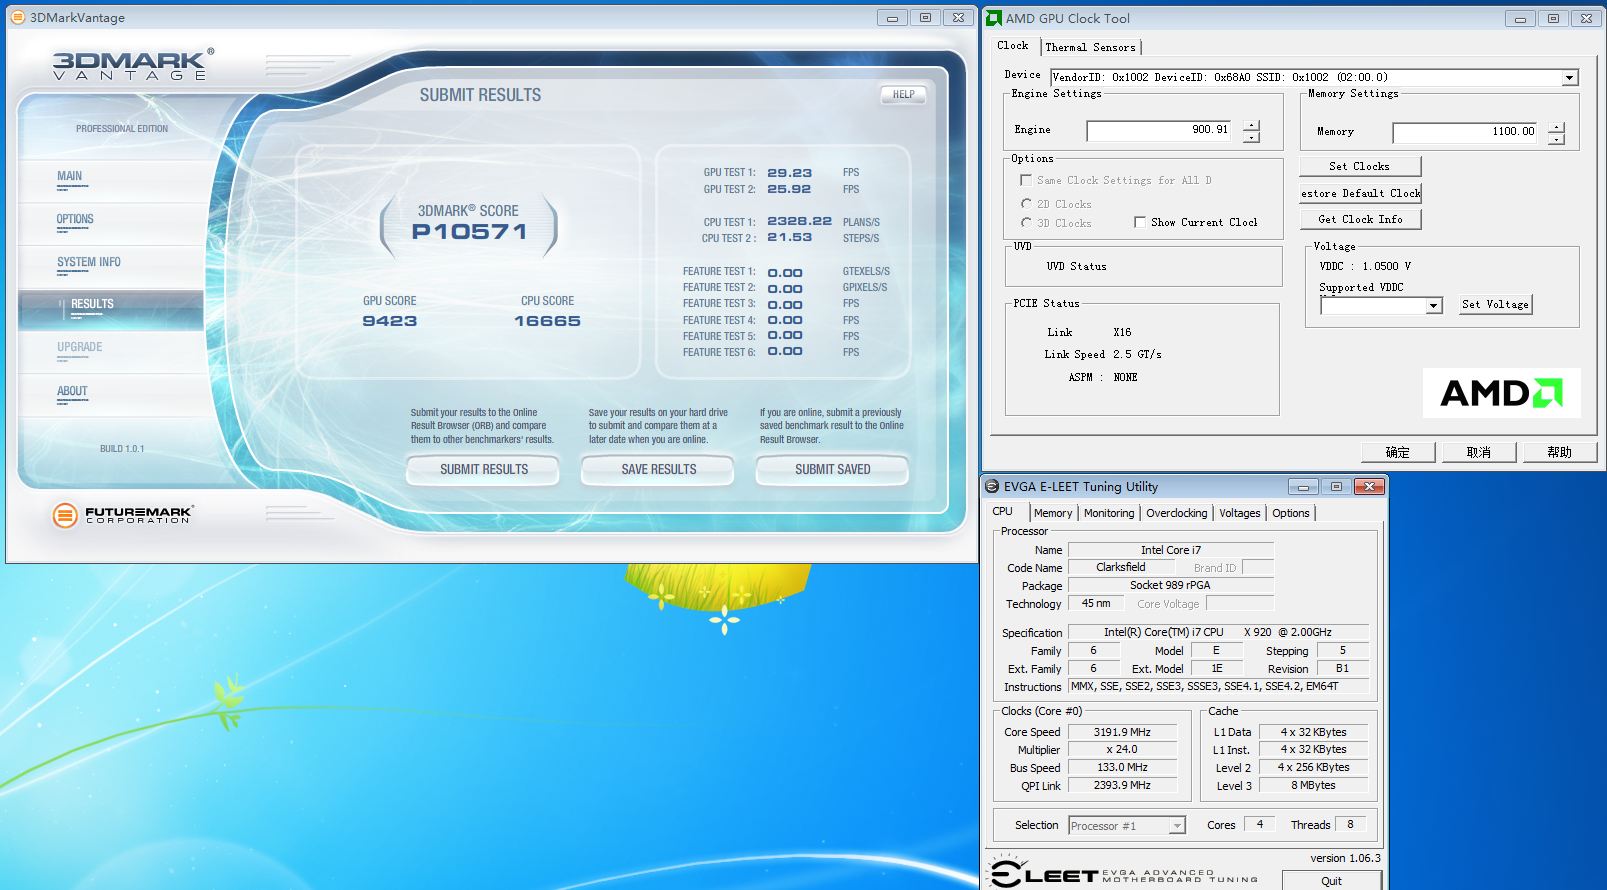Switch to the Clock tab
The height and width of the screenshot is (890, 1607).
tap(1013, 46)
